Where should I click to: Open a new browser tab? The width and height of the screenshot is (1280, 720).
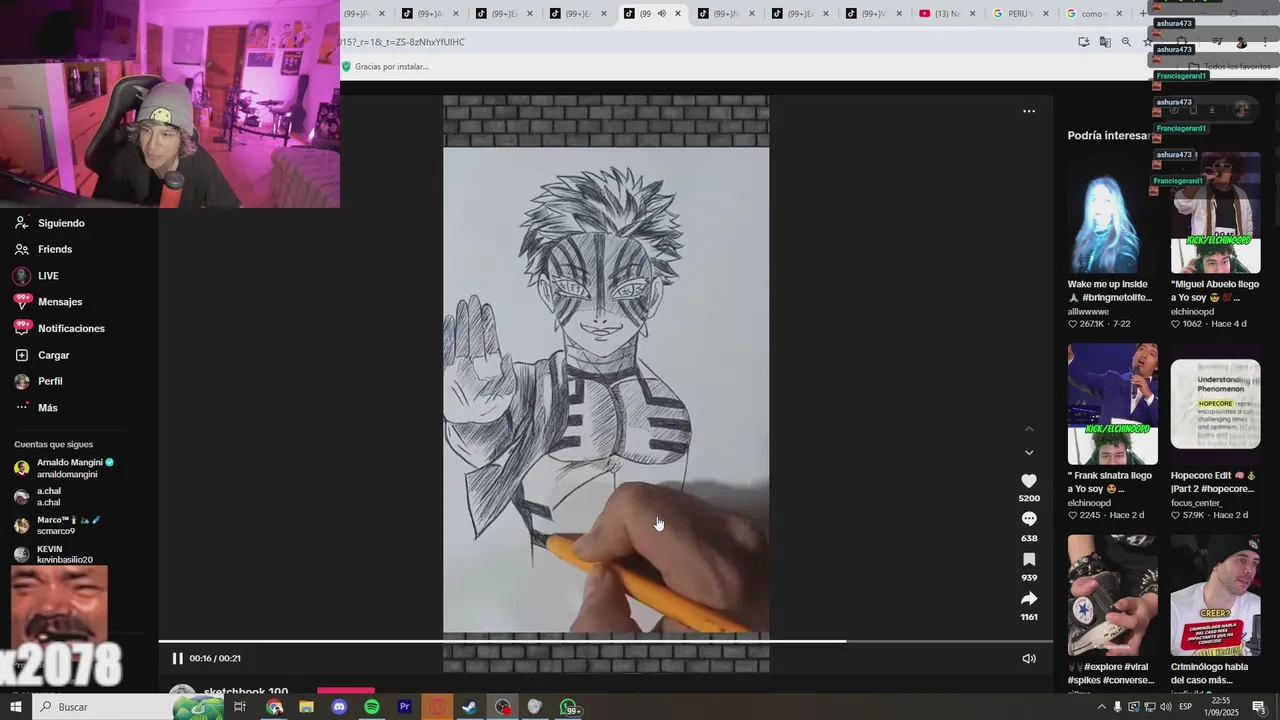pyautogui.click(x=1143, y=14)
